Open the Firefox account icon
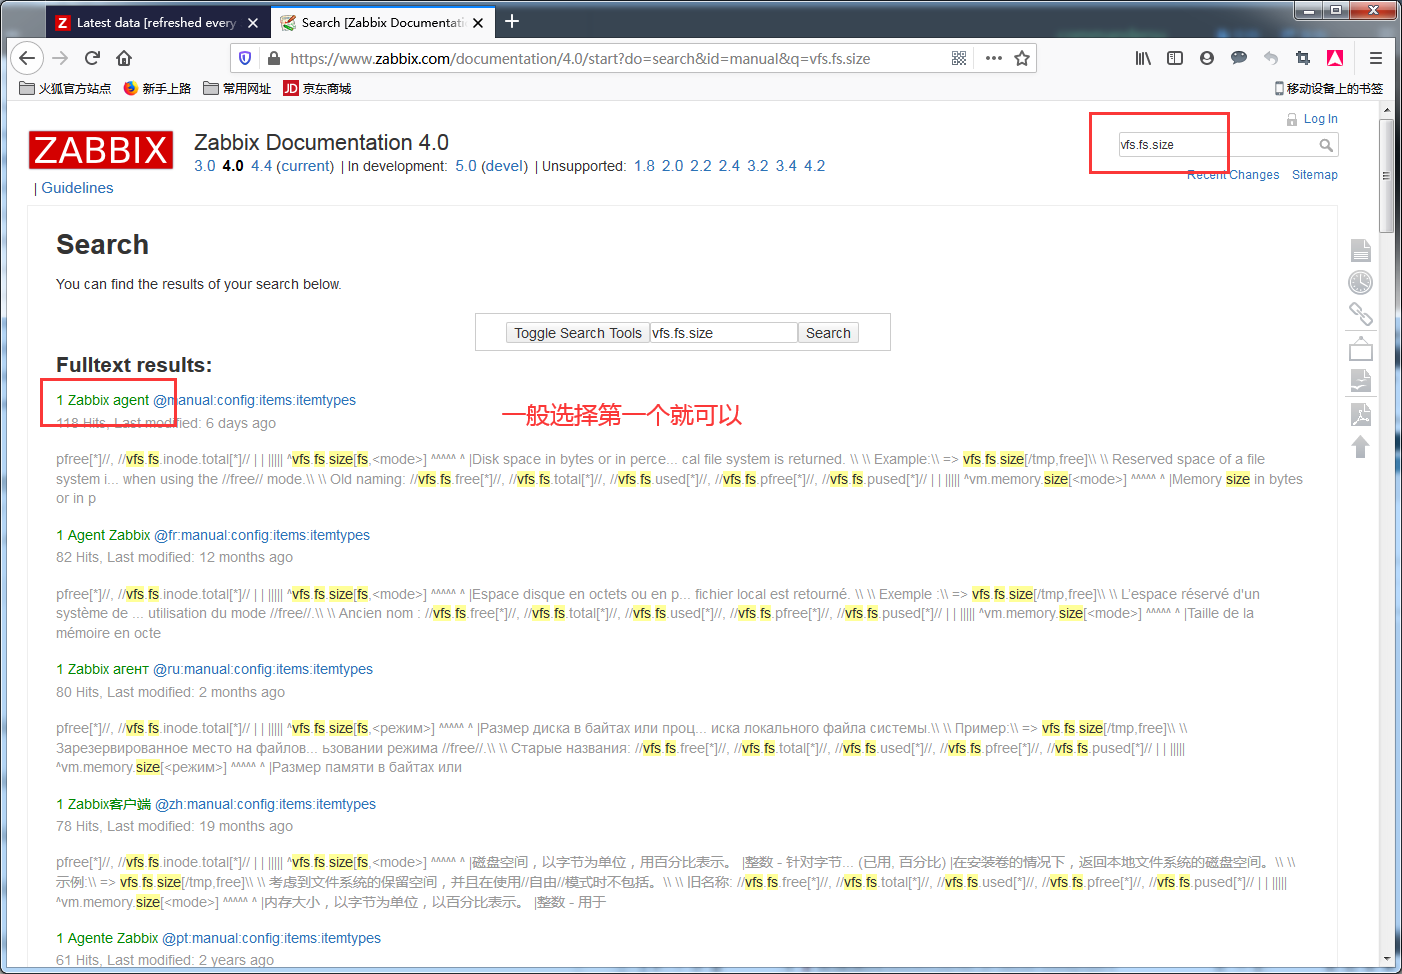 (1207, 58)
